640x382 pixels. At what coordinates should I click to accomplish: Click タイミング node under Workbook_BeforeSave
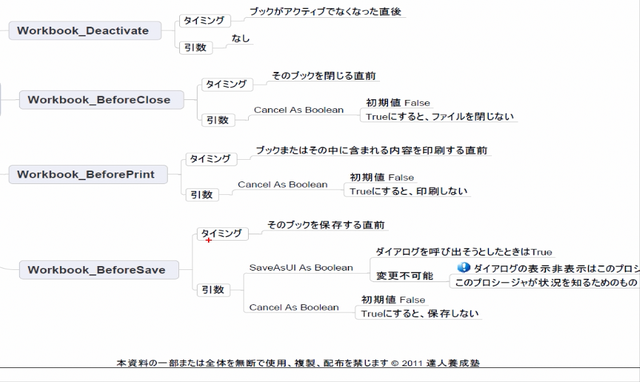tap(223, 234)
